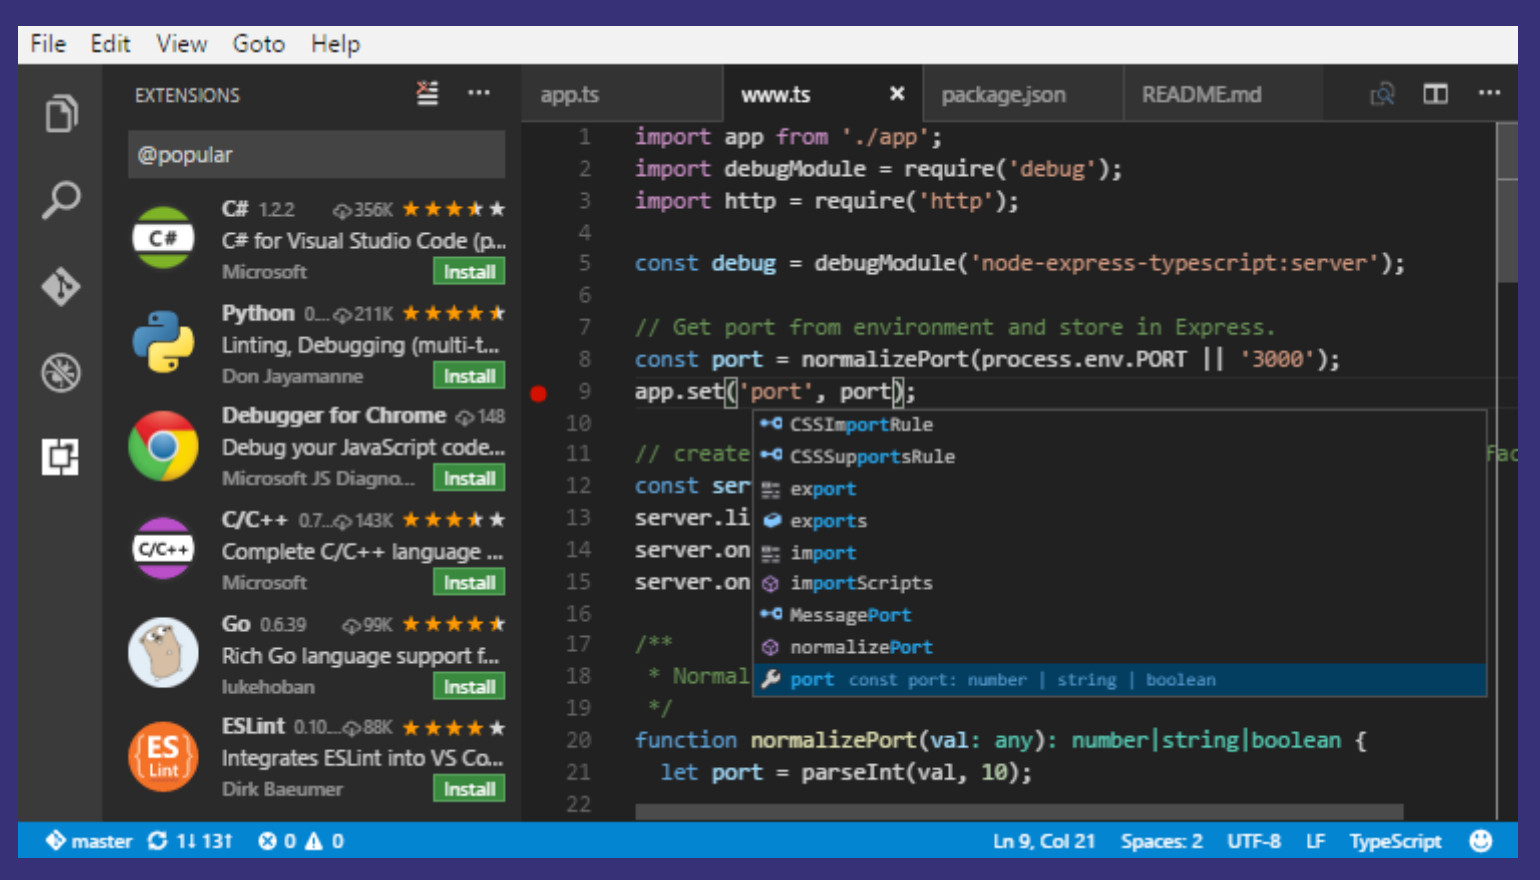Install the Python extension
The width and height of the screenshot is (1540, 880).
pos(469,376)
